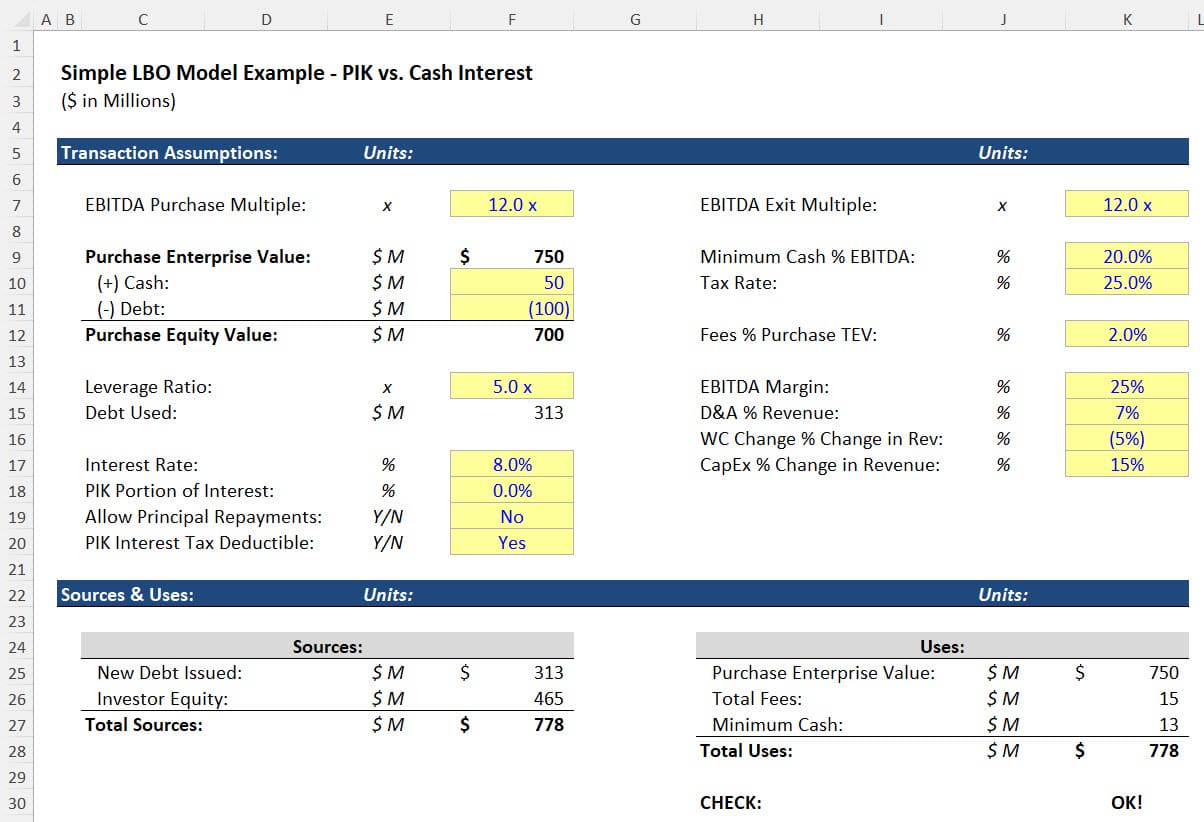Viewport: 1204px width, 822px height.
Task: Click the (+) Cash yellow input cell
Action: 512,282
